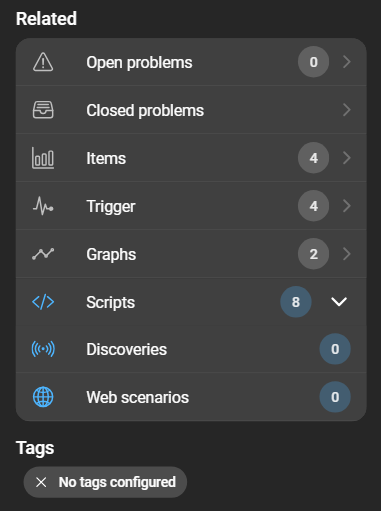Screen dimensions: 381x511
Task: Click the X on No tags configured chip
Action: [x=41, y=482]
